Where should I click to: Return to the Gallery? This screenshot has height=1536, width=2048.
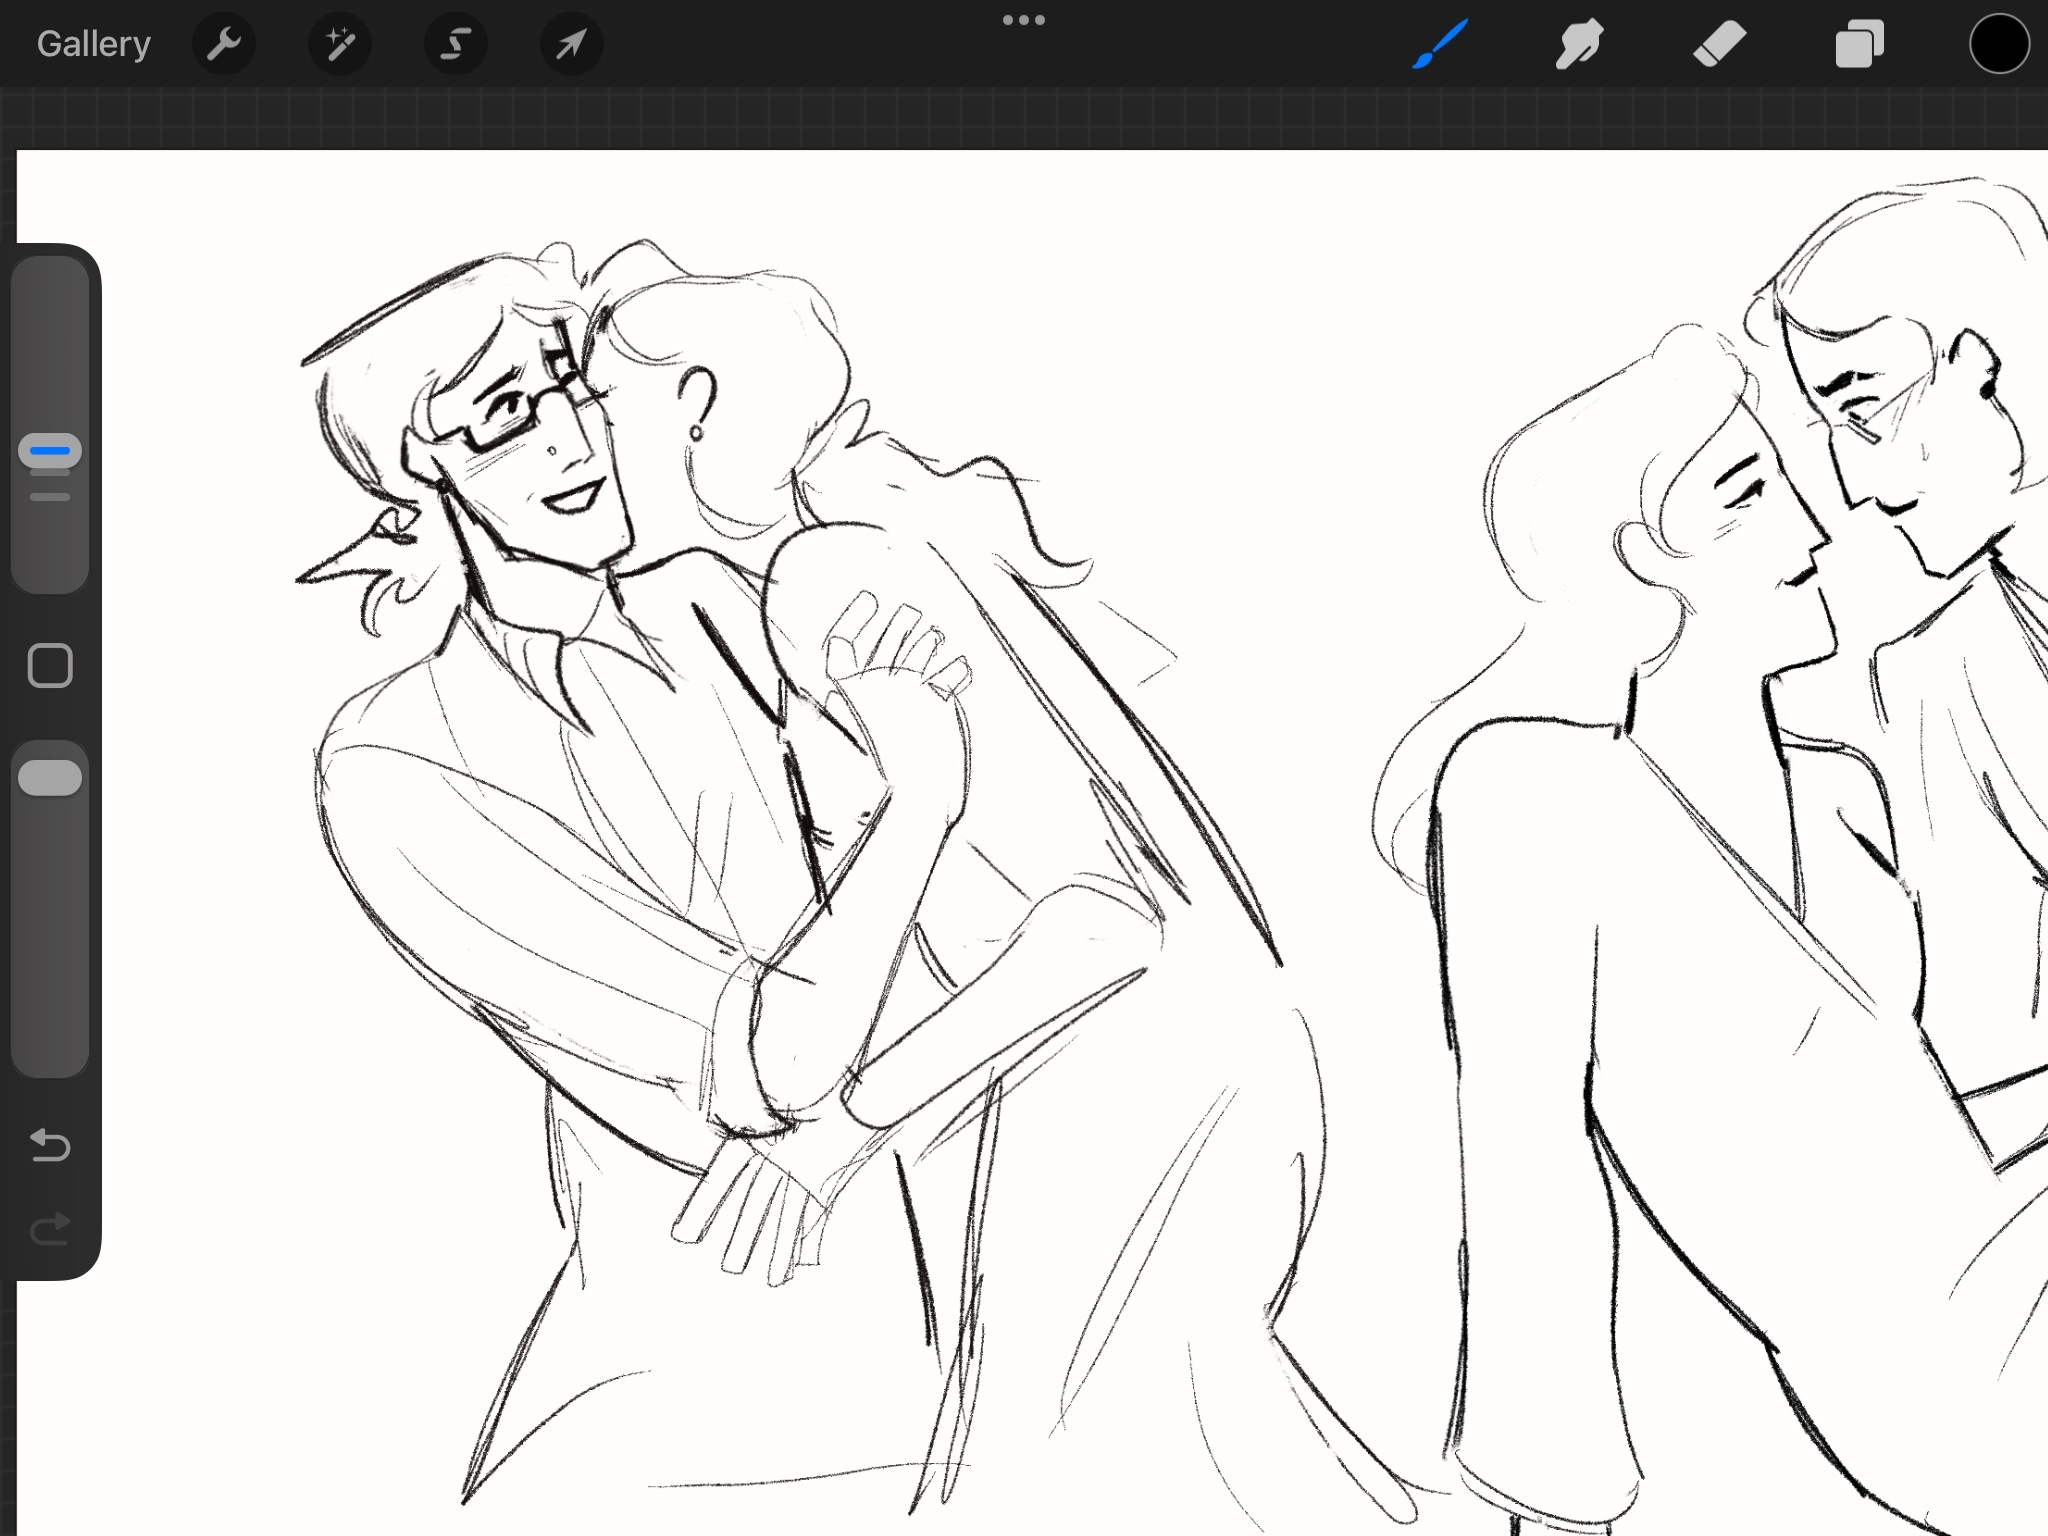(x=92, y=43)
